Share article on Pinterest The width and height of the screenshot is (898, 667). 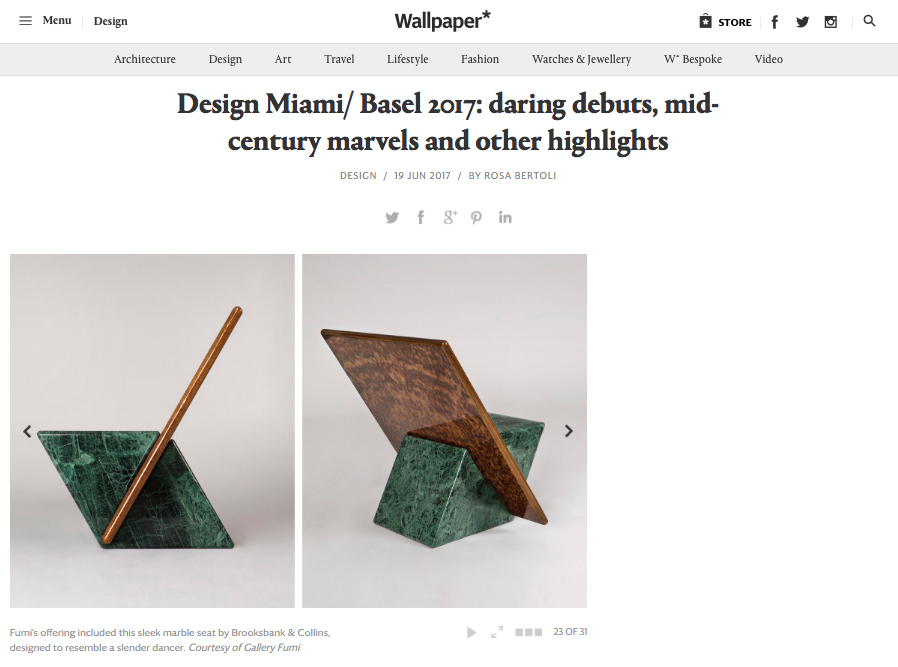476,218
